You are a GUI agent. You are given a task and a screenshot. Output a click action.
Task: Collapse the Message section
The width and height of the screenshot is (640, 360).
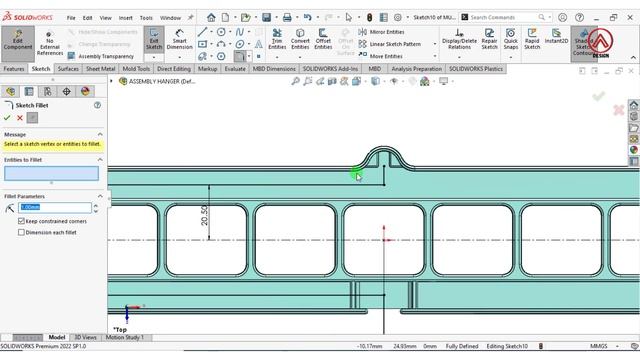(100, 134)
